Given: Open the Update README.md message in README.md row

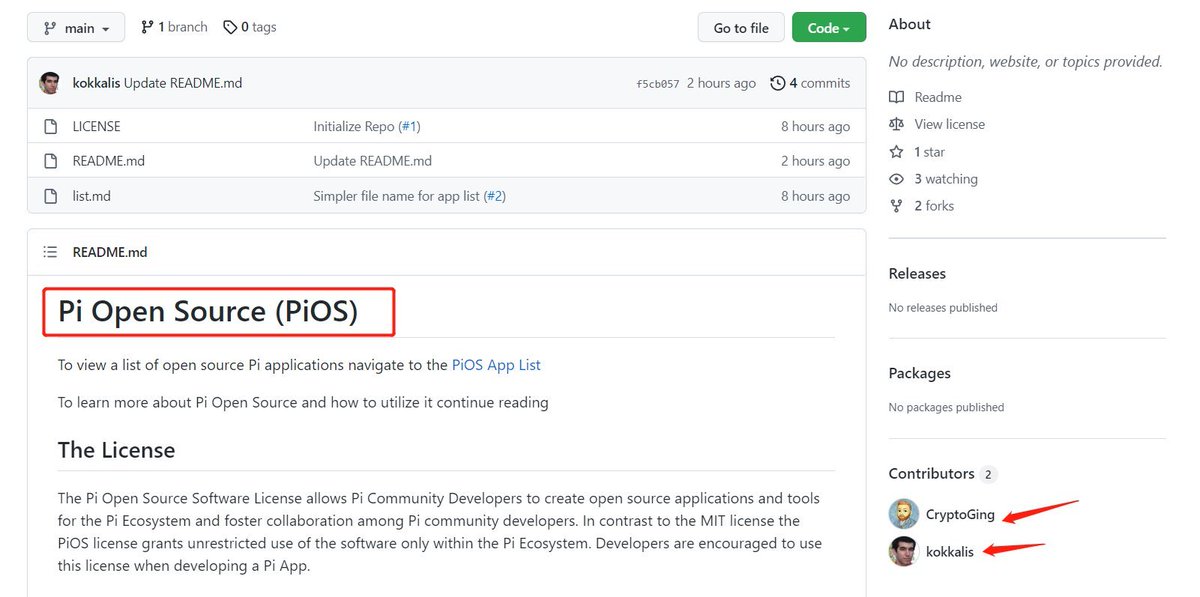Looking at the screenshot, I should pyautogui.click(x=373, y=161).
